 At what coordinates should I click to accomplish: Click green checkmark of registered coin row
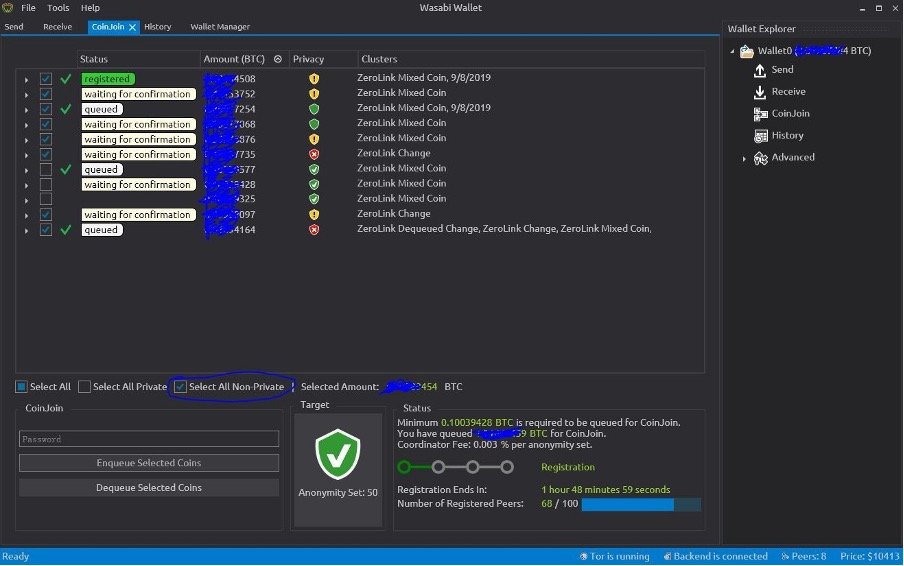pyautogui.click(x=66, y=78)
